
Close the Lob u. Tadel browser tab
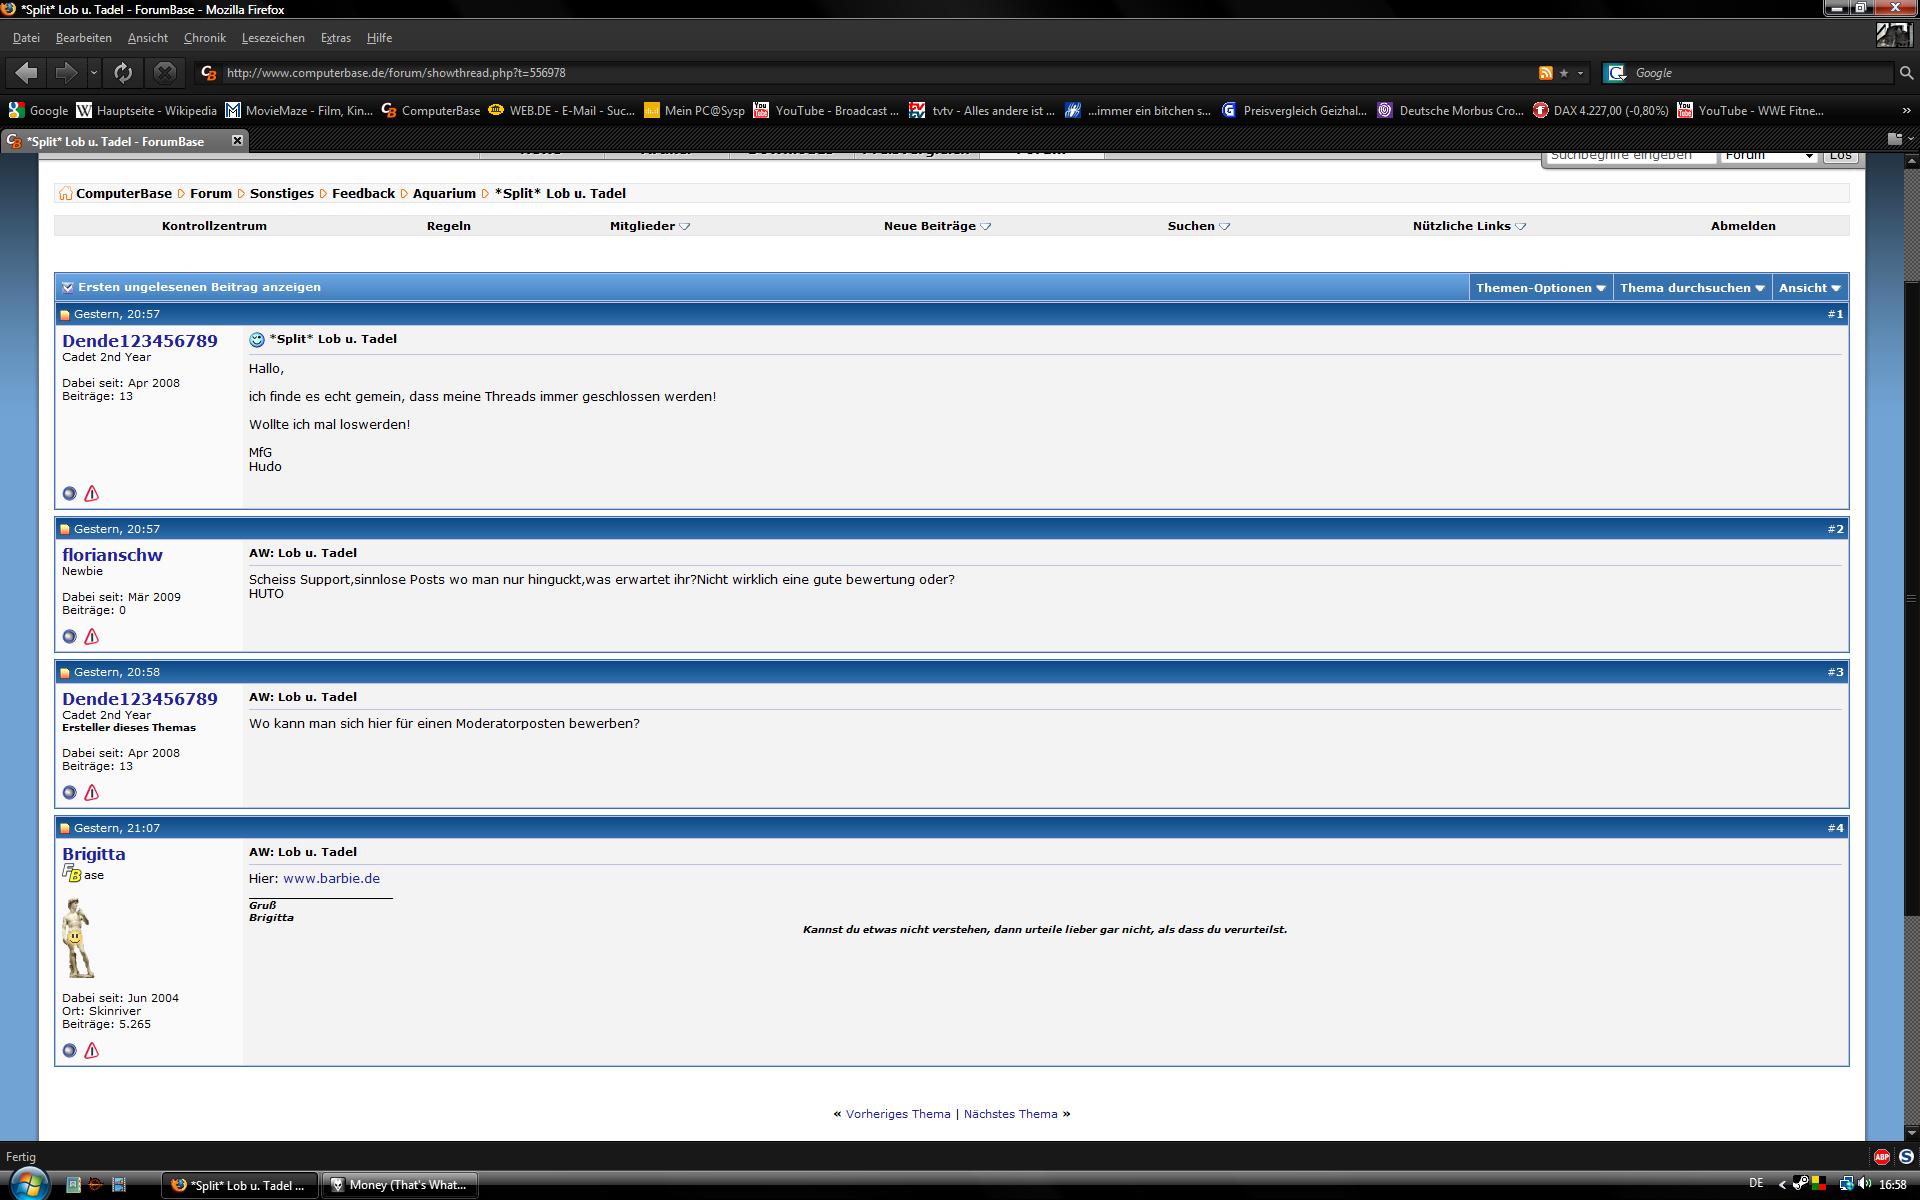pyautogui.click(x=237, y=141)
